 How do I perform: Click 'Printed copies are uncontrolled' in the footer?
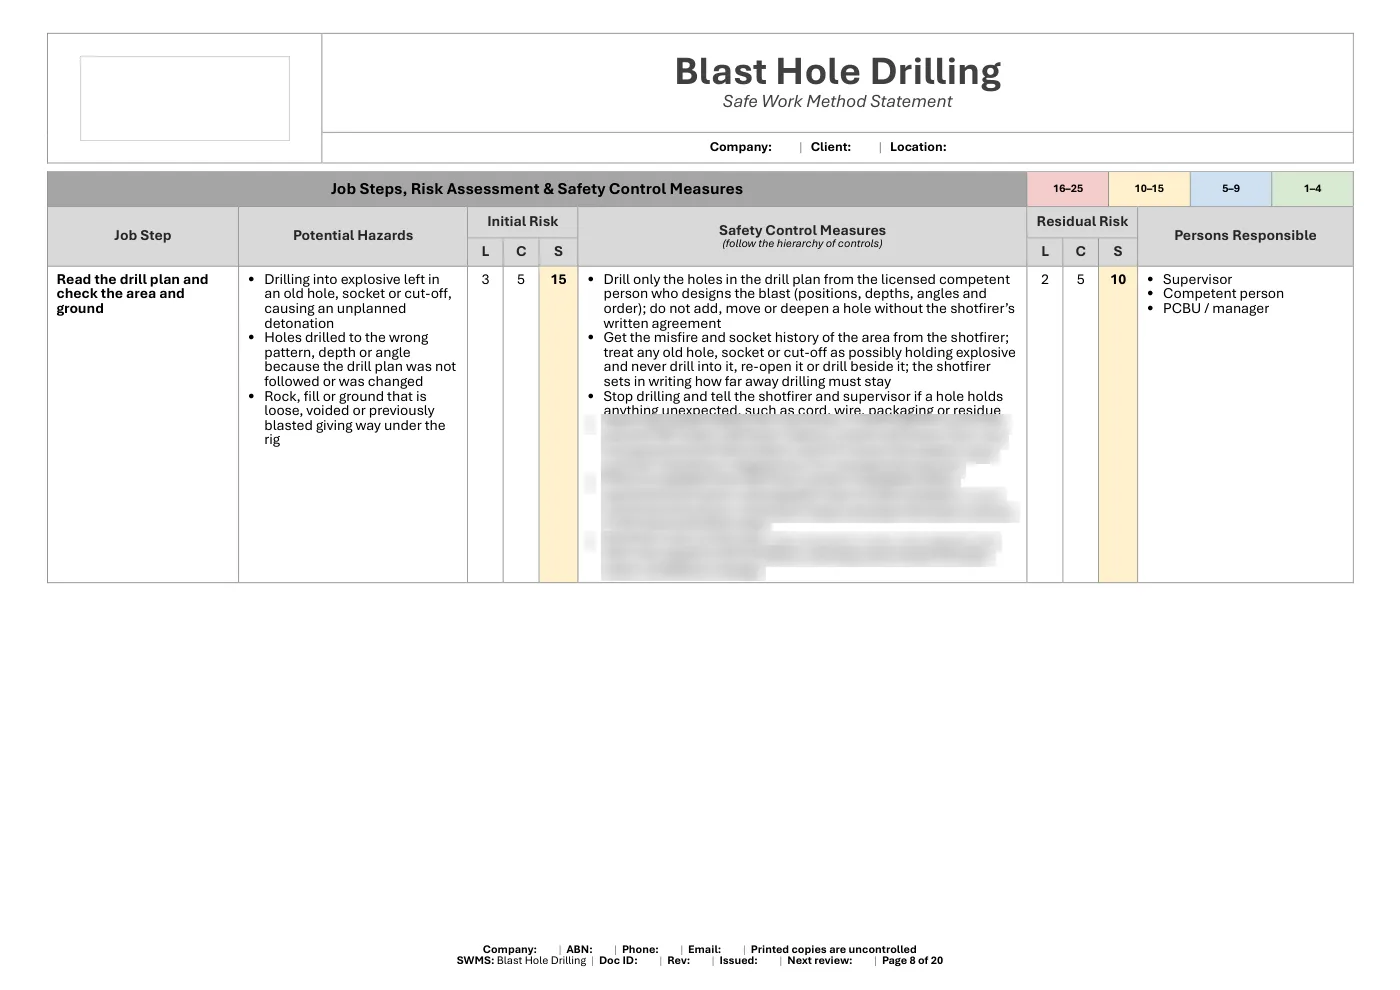coord(834,950)
